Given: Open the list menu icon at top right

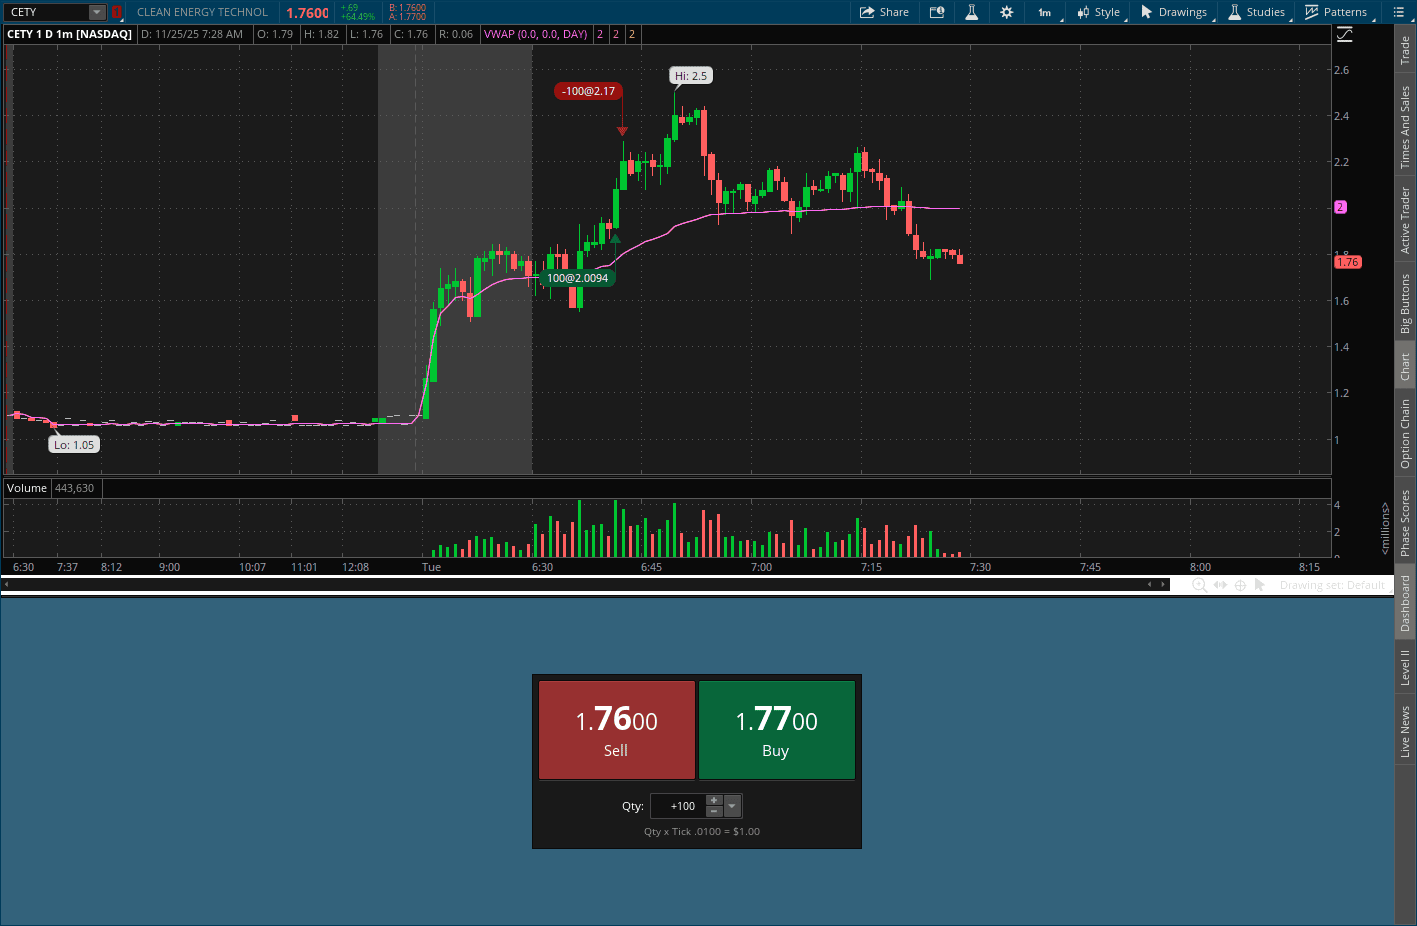Looking at the screenshot, I should click(1399, 12).
